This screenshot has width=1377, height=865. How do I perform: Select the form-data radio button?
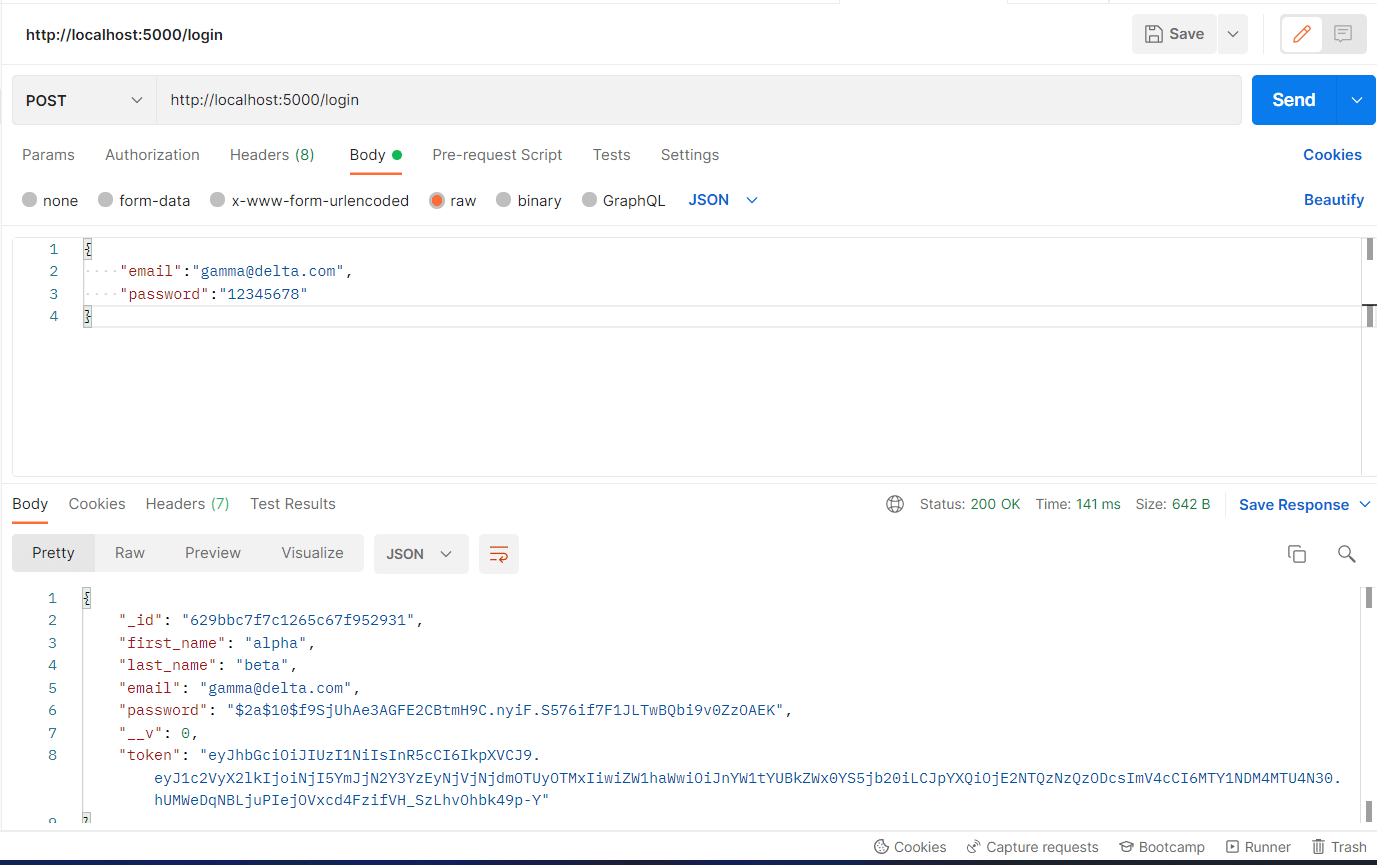point(106,200)
